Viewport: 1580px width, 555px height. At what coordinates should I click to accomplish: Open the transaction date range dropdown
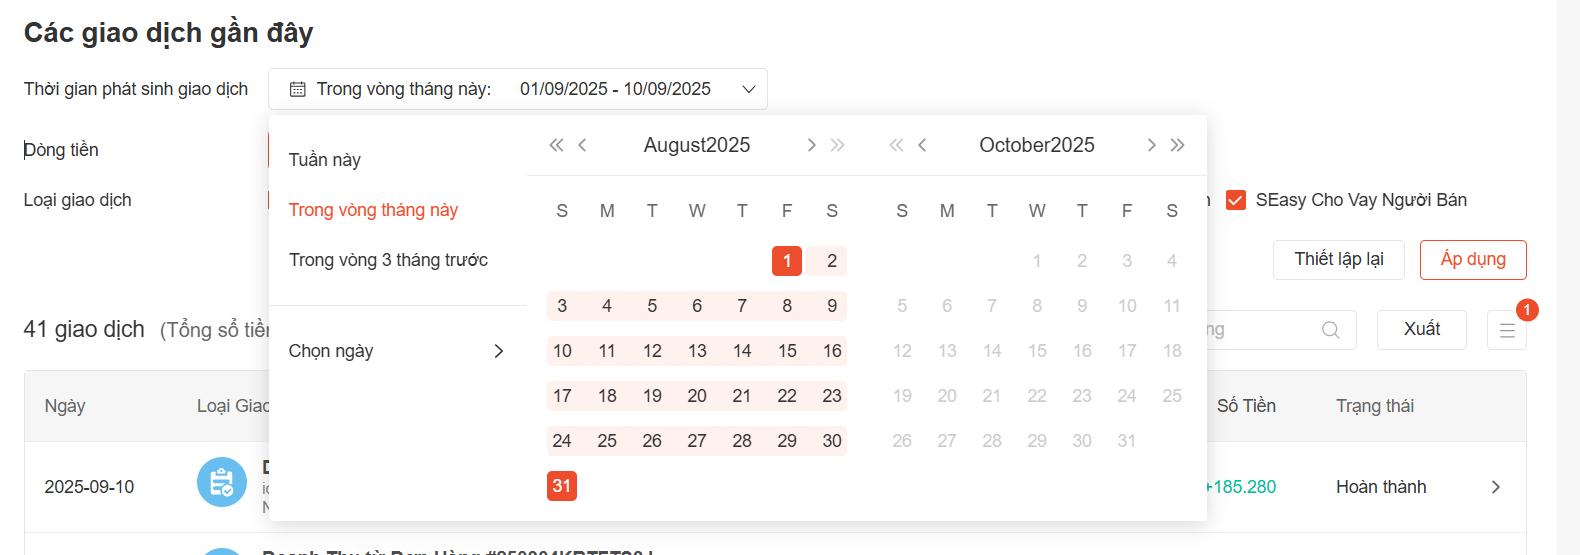(x=517, y=89)
